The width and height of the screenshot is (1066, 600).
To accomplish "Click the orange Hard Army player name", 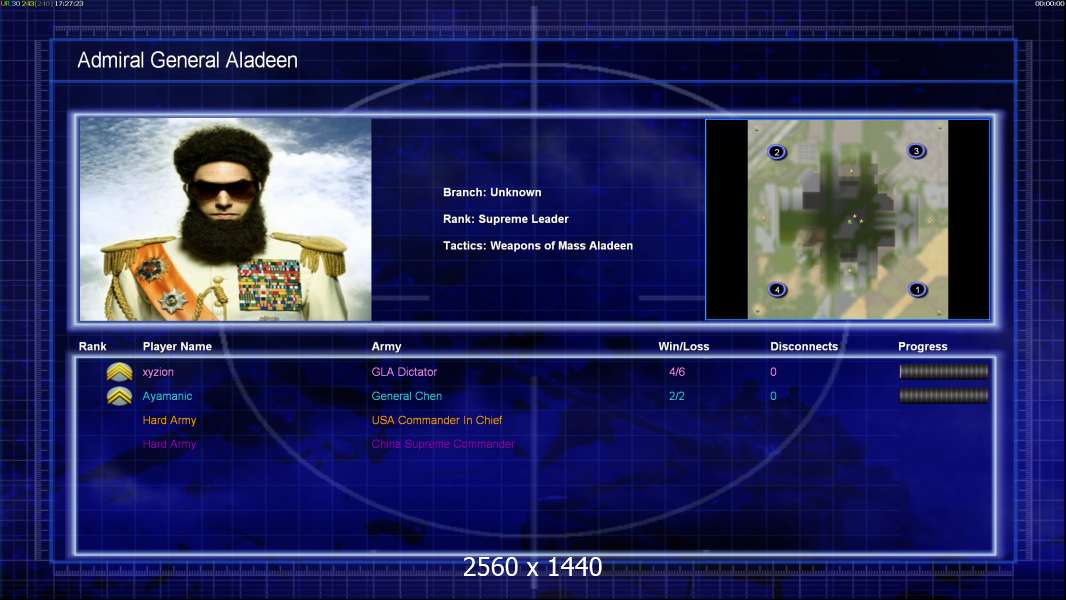I will [x=169, y=420].
